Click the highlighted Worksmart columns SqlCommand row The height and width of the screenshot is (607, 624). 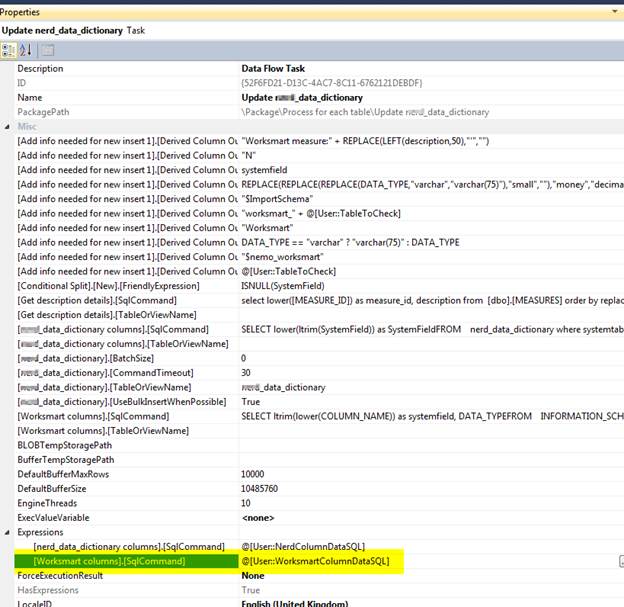pyautogui.click(x=110, y=562)
